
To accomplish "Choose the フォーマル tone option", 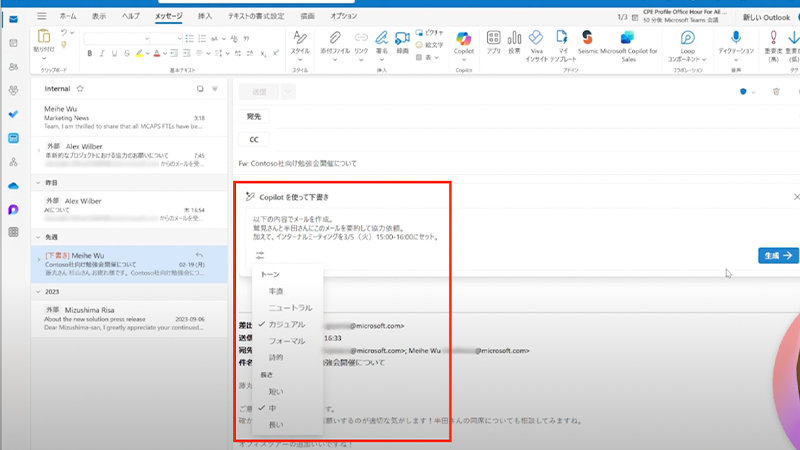I will 288,341.
